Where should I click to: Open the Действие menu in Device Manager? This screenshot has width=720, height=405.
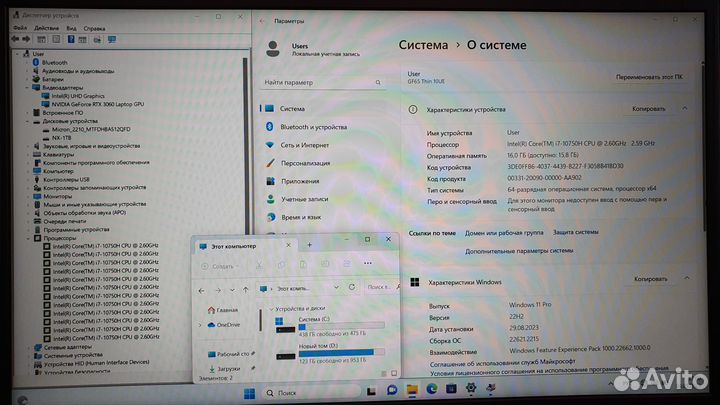click(46, 28)
